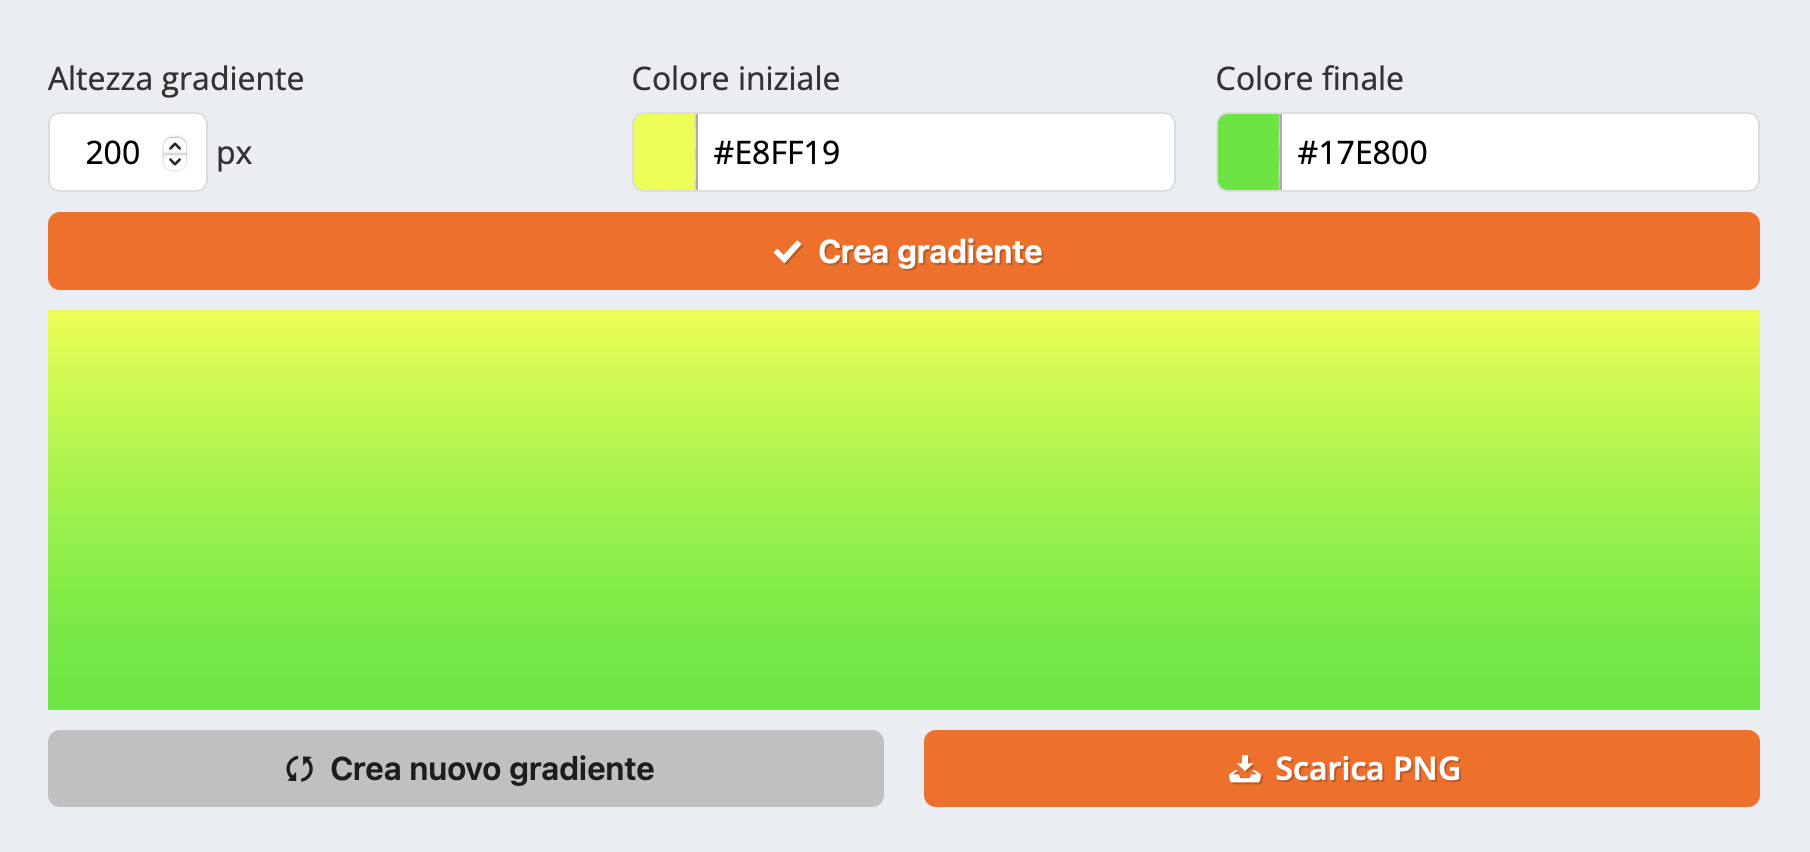Click the yellow-to-green gradient preview
This screenshot has width=1810, height=852.
point(904,510)
